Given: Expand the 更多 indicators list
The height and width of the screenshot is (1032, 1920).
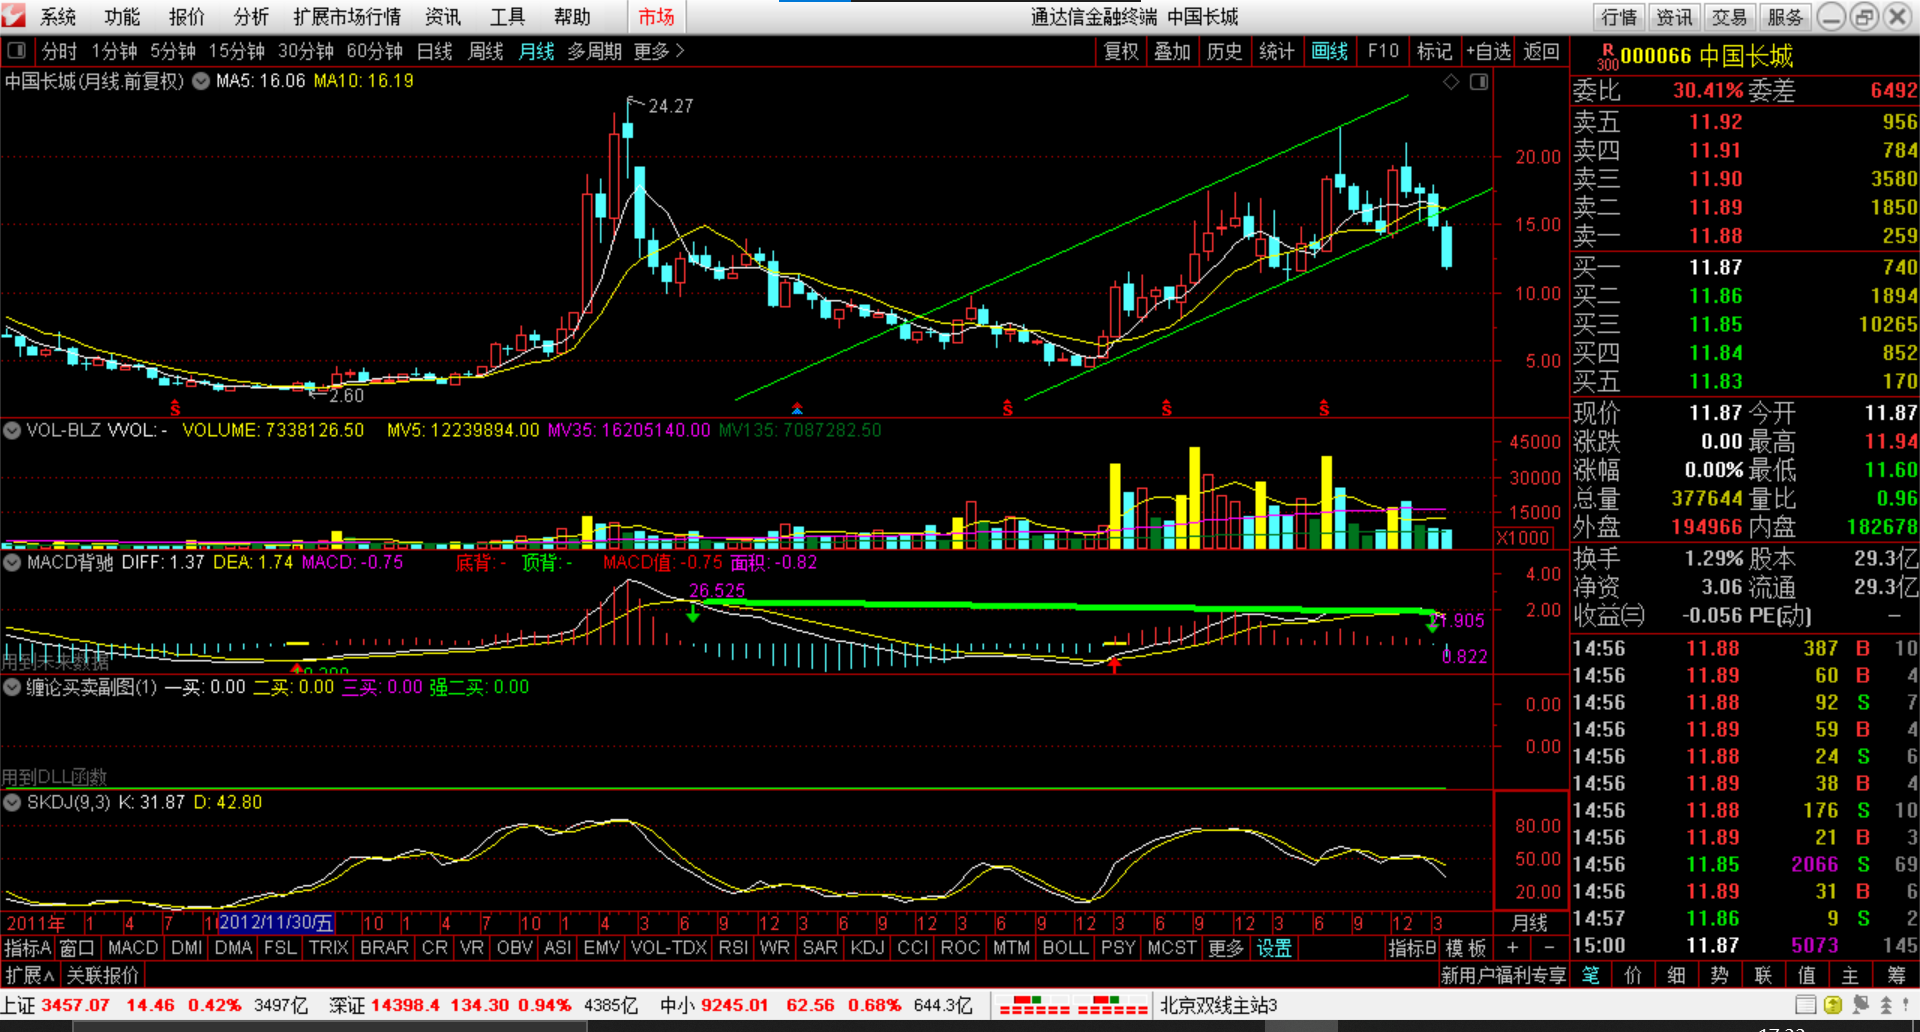Looking at the screenshot, I should pyautogui.click(x=1224, y=947).
